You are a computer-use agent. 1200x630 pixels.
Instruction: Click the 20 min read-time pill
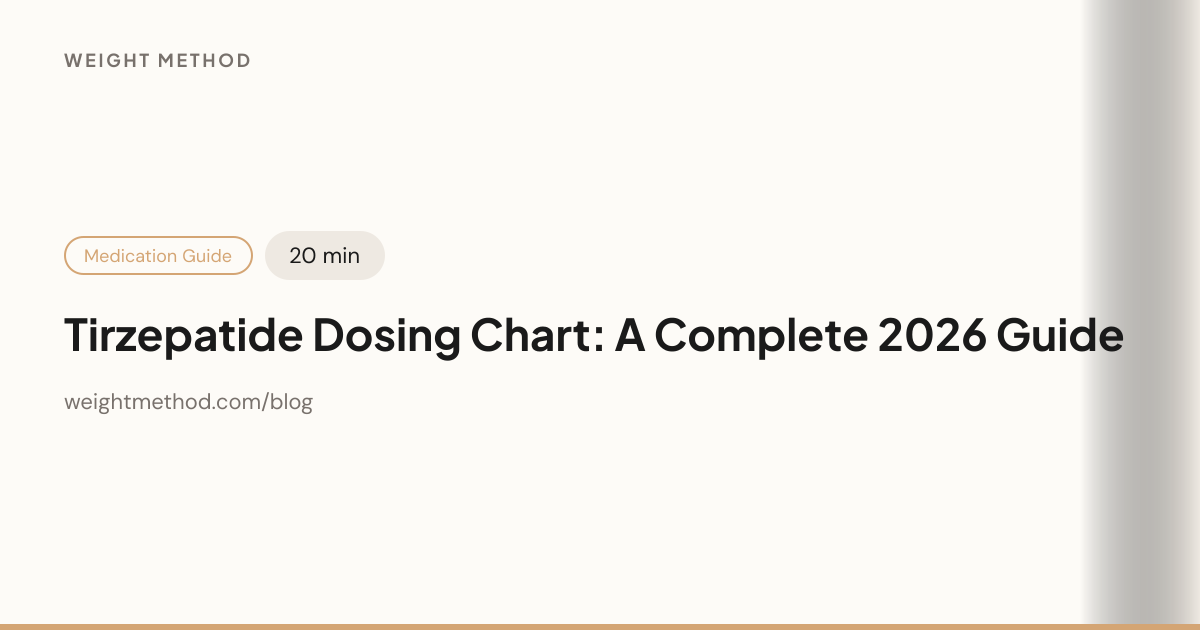pyautogui.click(x=325, y=256)
